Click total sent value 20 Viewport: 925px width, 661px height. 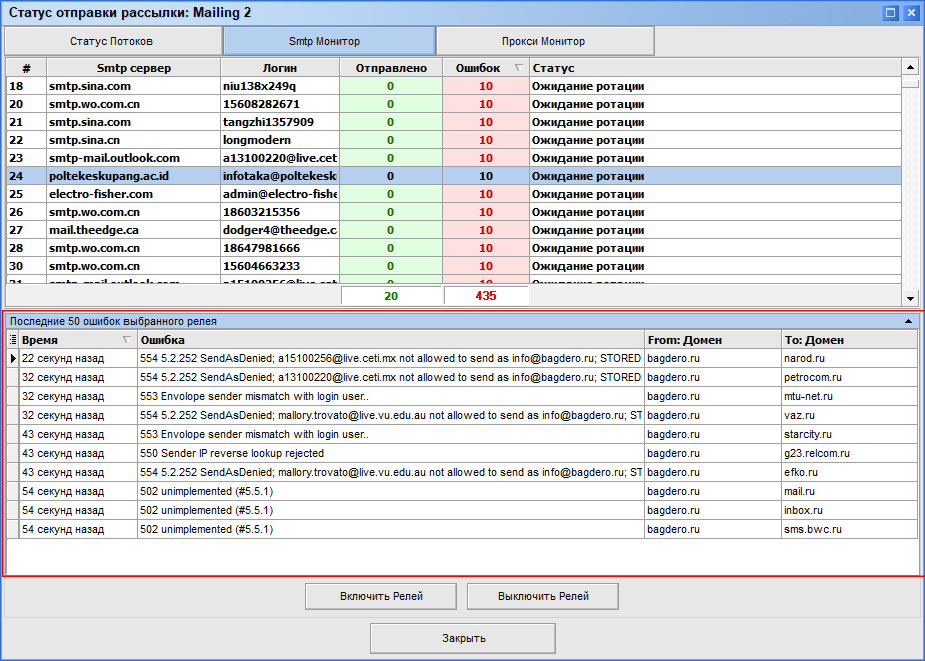[391, 296]
